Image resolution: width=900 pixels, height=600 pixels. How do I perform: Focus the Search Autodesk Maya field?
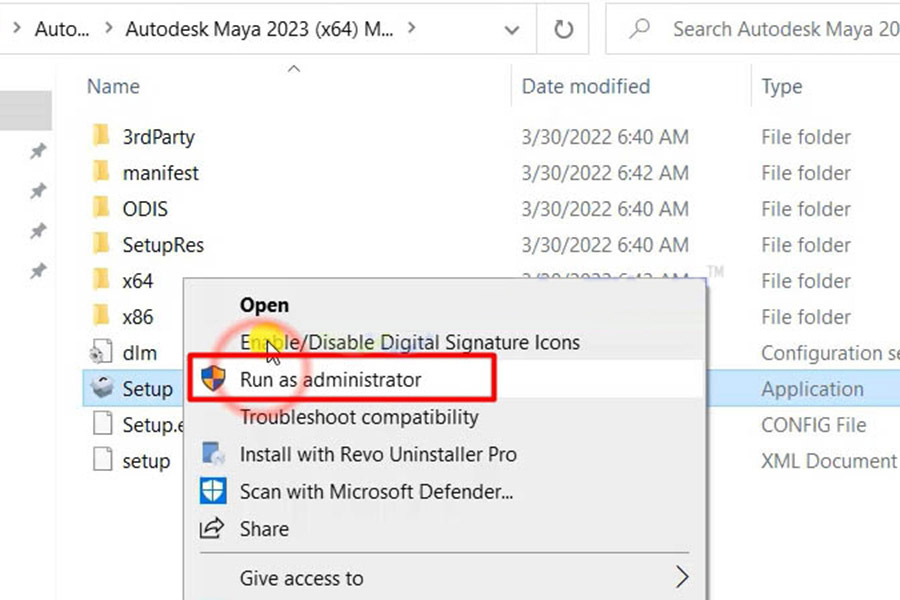click(x=753, y=29)
